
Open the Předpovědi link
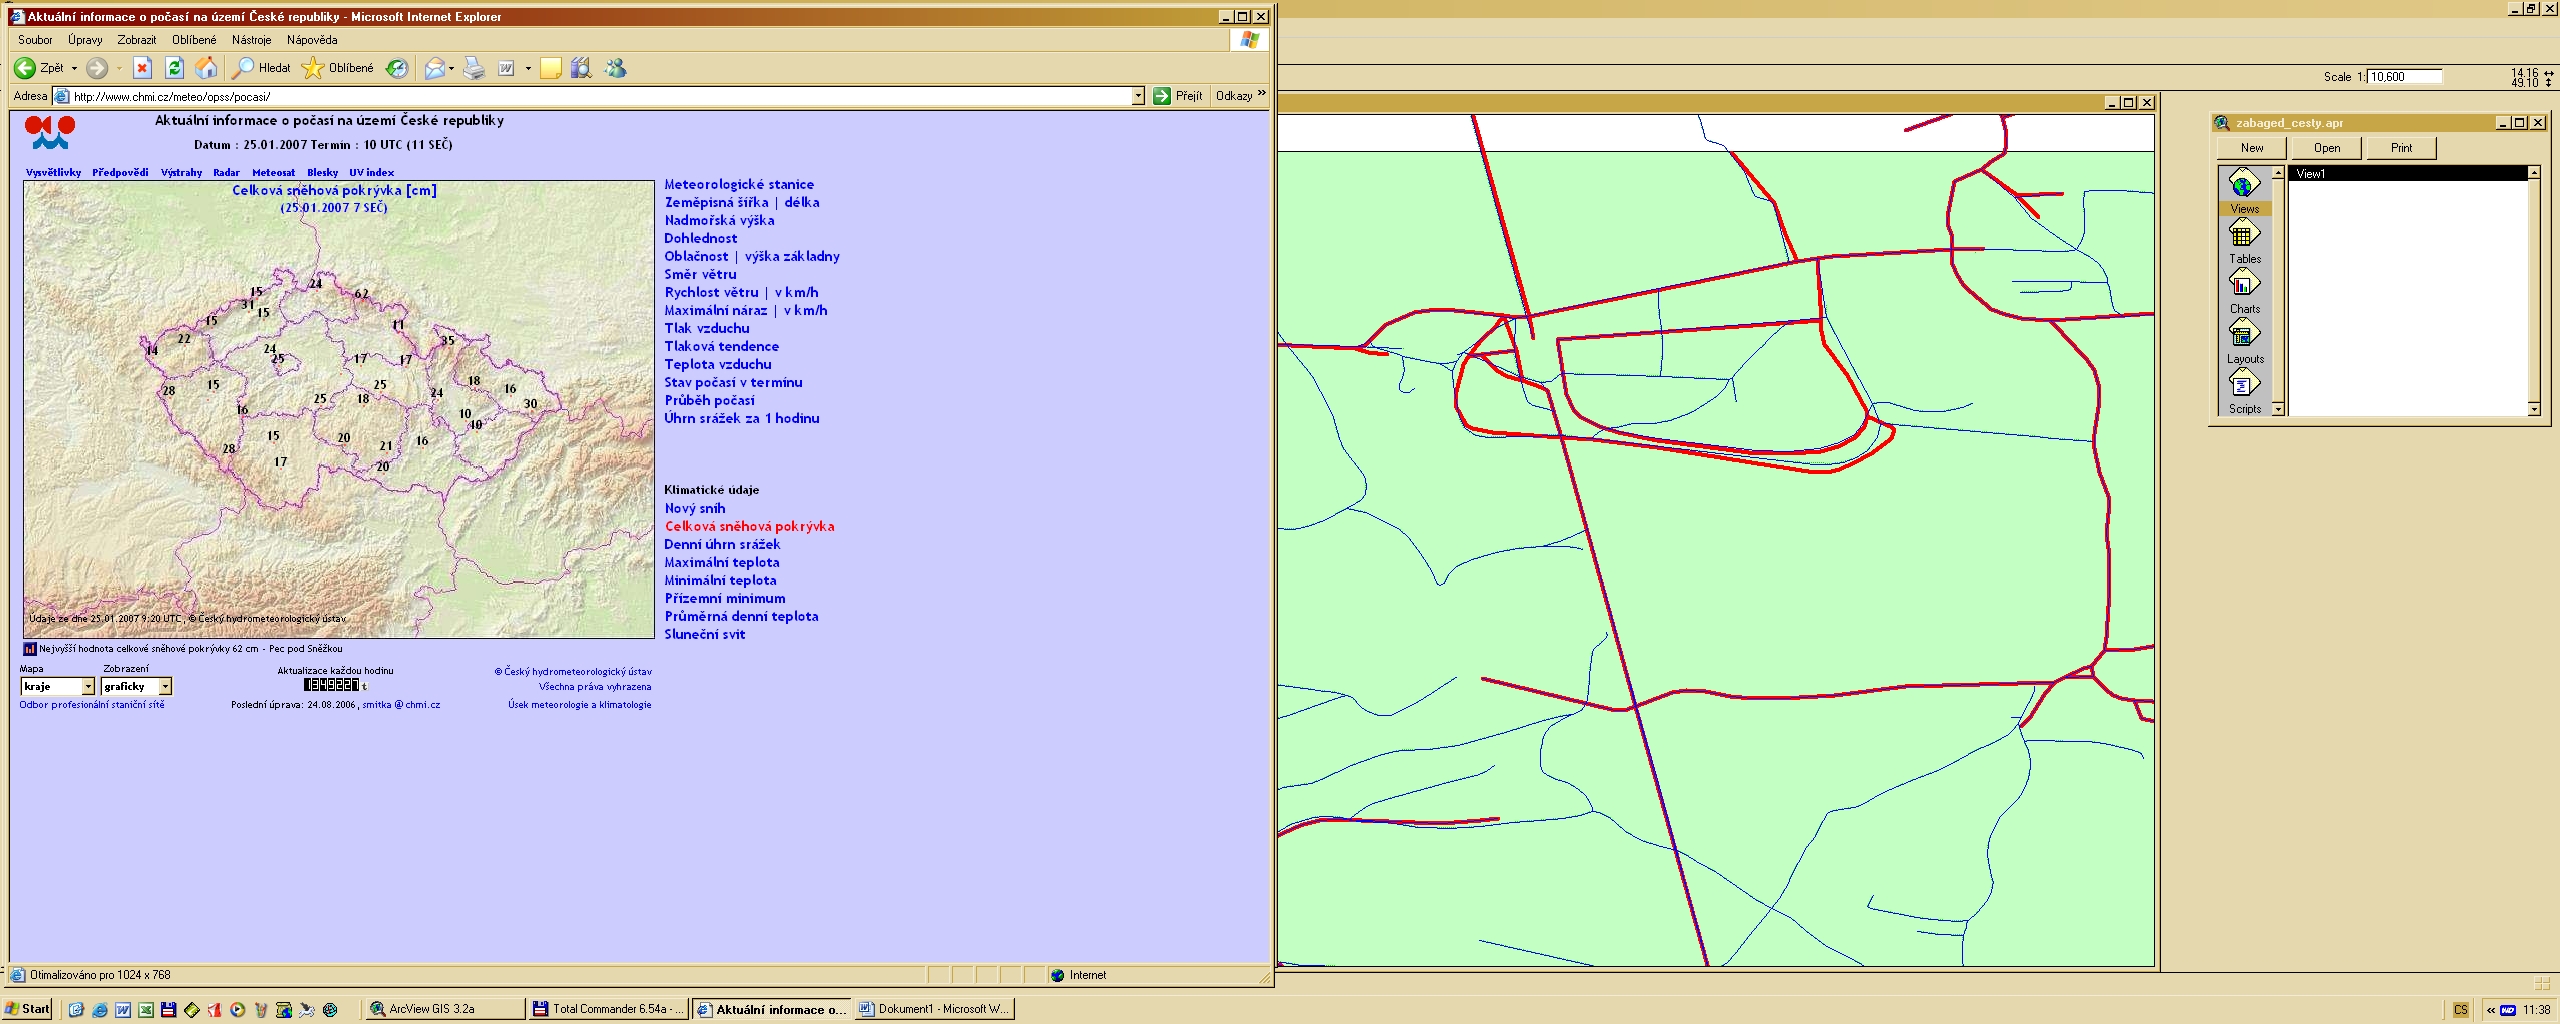click(x=120, y=172)
